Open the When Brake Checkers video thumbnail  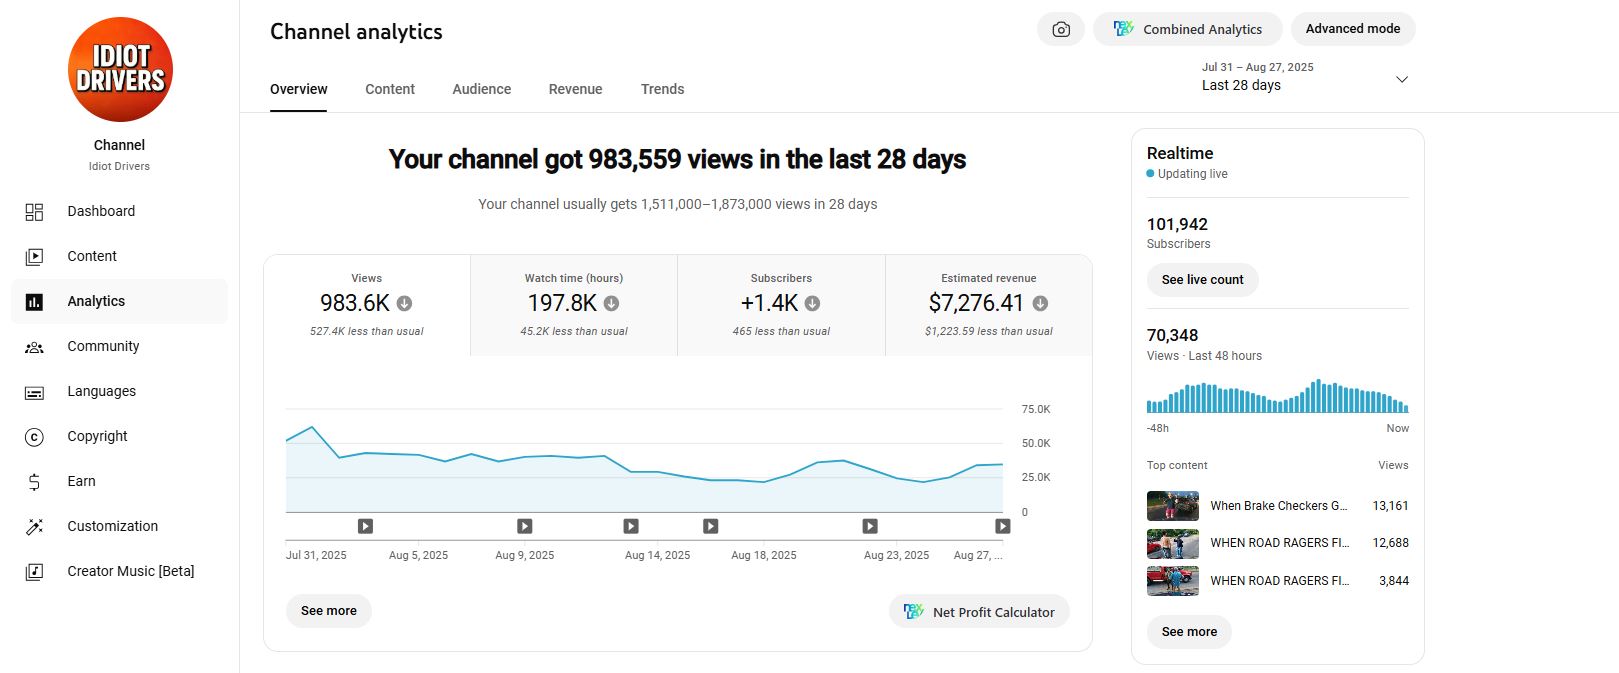(1172, 506)
